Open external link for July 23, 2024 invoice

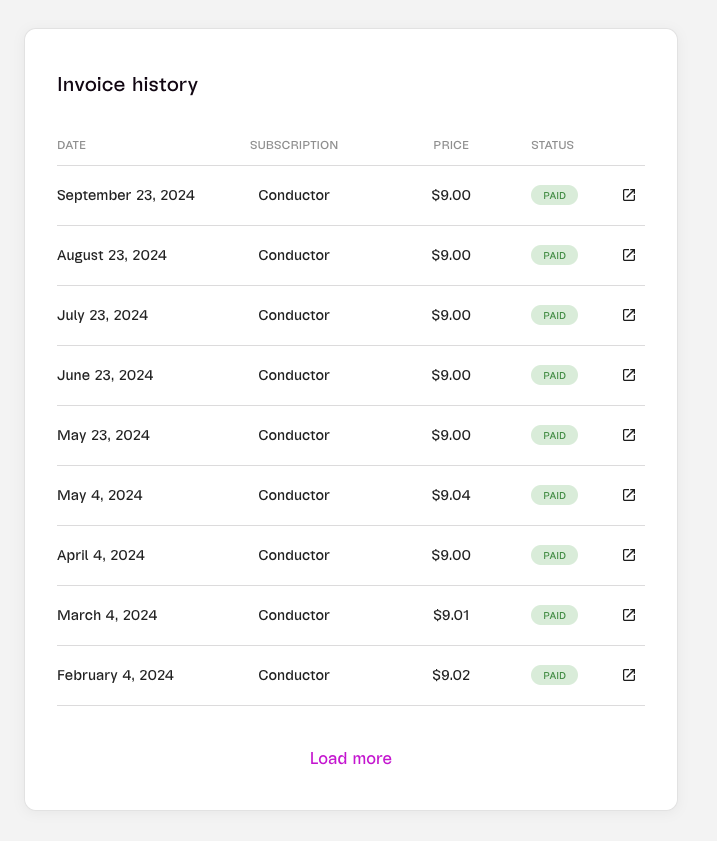629,315
